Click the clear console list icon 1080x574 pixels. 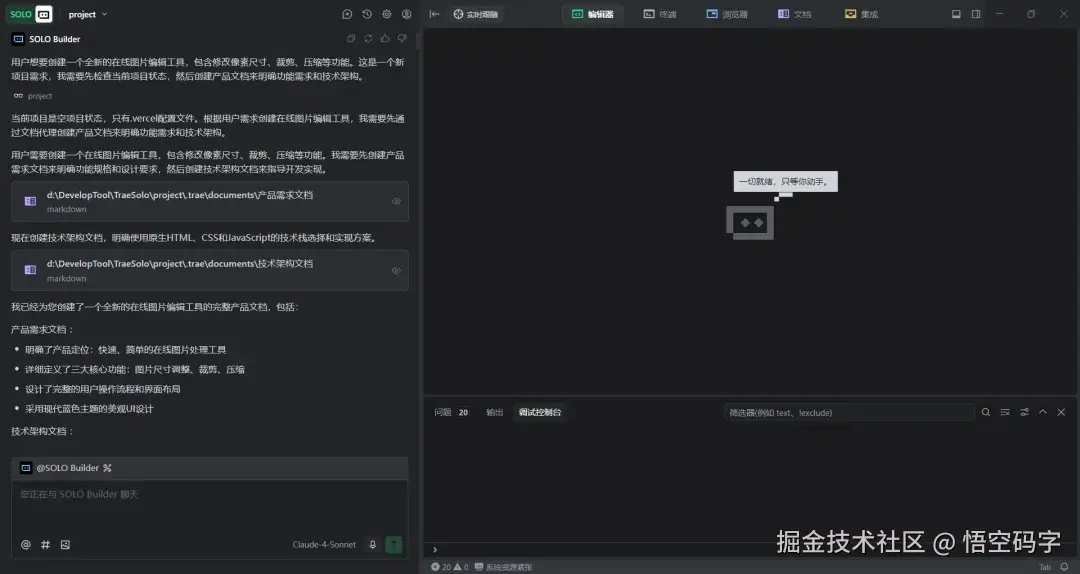1005,412
